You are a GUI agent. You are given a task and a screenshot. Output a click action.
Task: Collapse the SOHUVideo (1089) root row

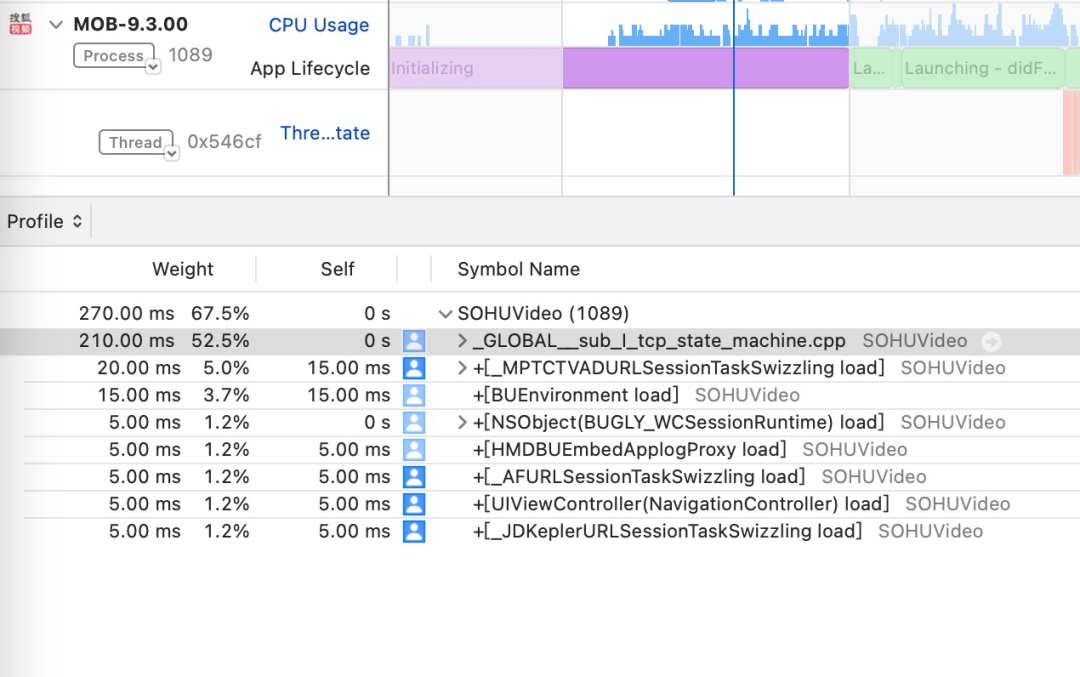tap(446, 314)
